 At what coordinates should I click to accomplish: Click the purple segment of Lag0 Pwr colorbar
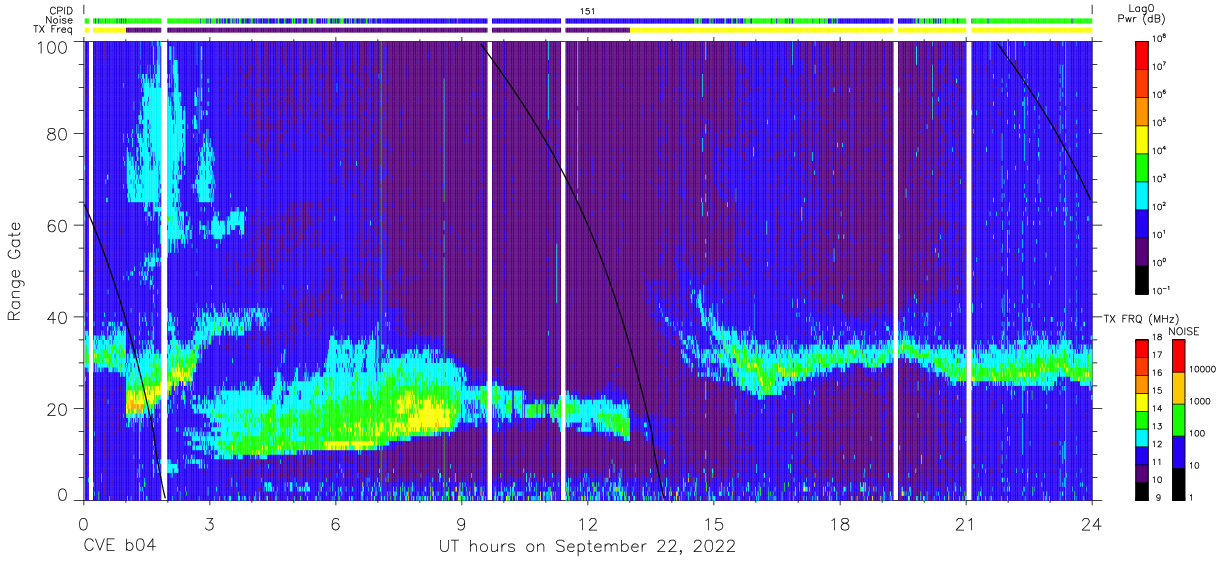(1142, 249)
